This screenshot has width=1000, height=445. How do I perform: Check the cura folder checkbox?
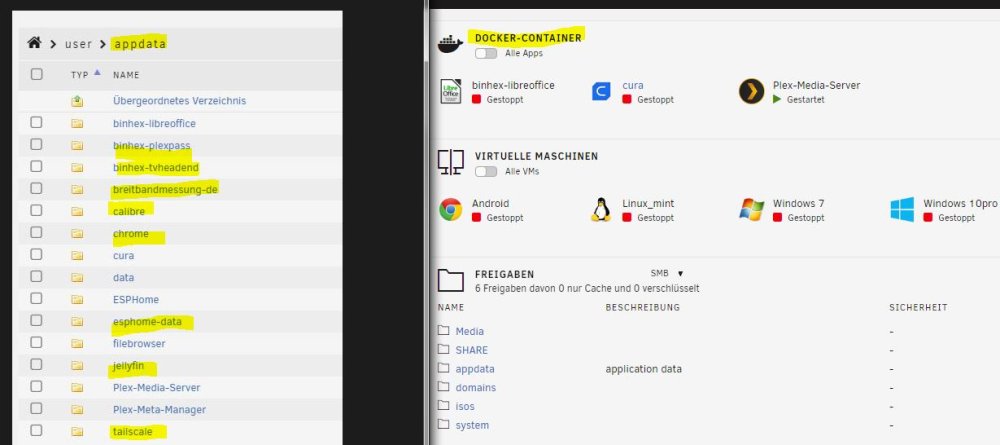tap(36, 254)
